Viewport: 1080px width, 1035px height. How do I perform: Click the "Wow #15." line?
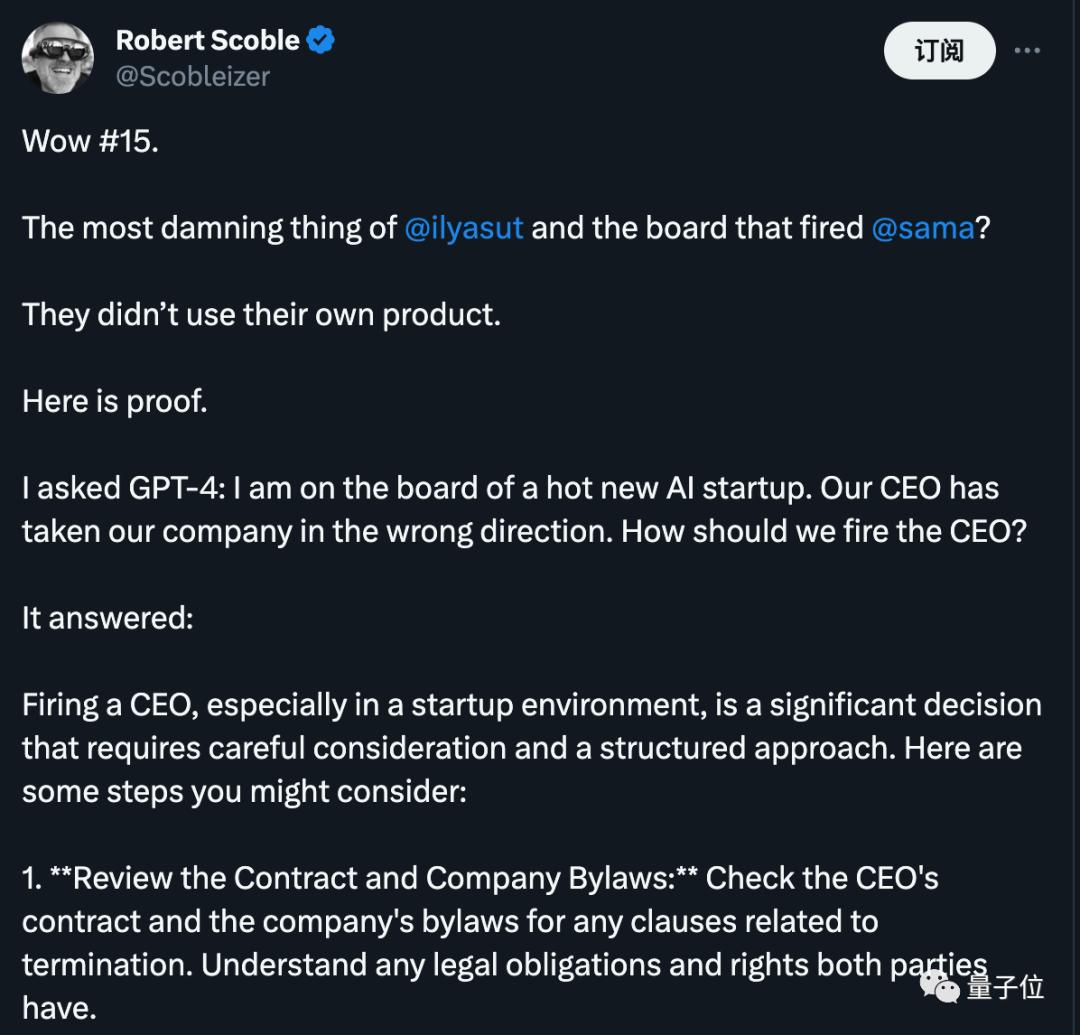[x=90, y=141]
